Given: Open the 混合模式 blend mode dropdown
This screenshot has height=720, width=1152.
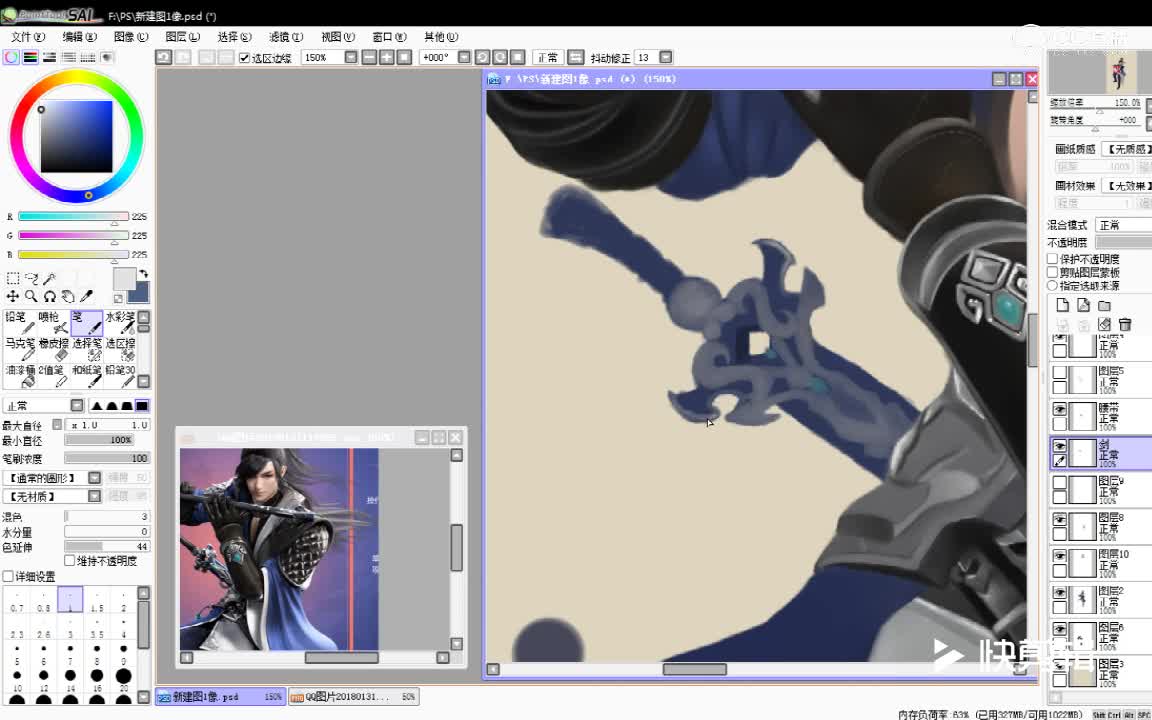Looking at the screenshot, I should 1122,225.
